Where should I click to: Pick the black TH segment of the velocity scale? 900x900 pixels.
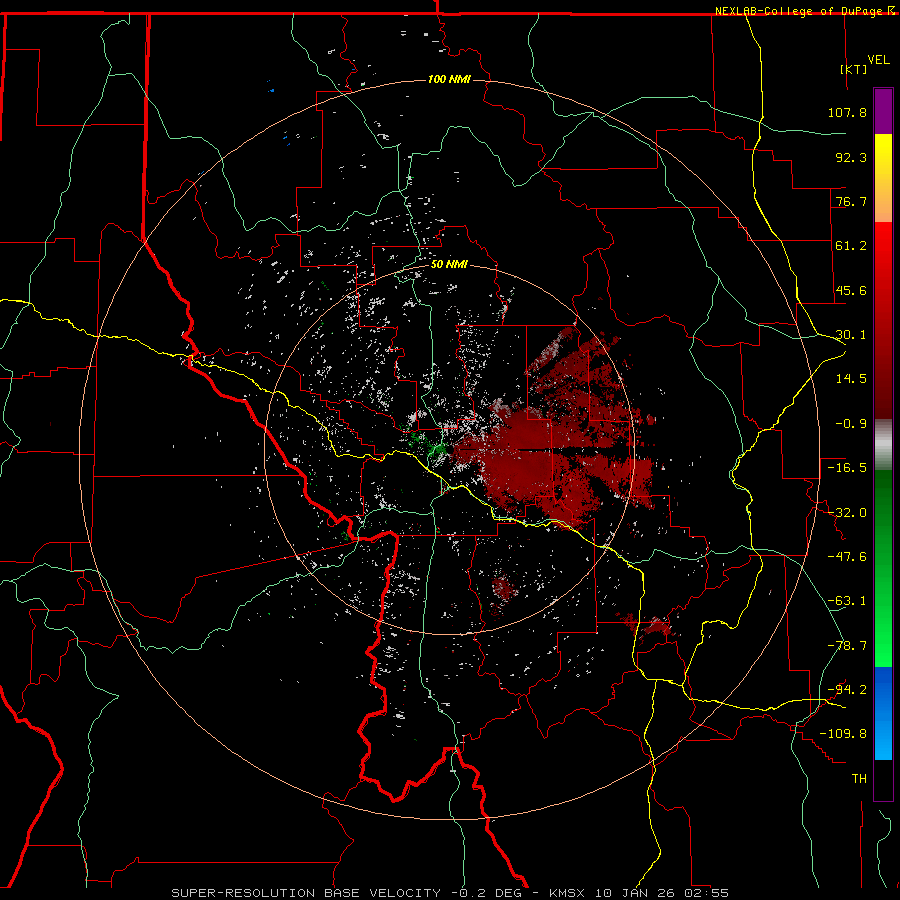pyautogui.click(x=883, y=779)
